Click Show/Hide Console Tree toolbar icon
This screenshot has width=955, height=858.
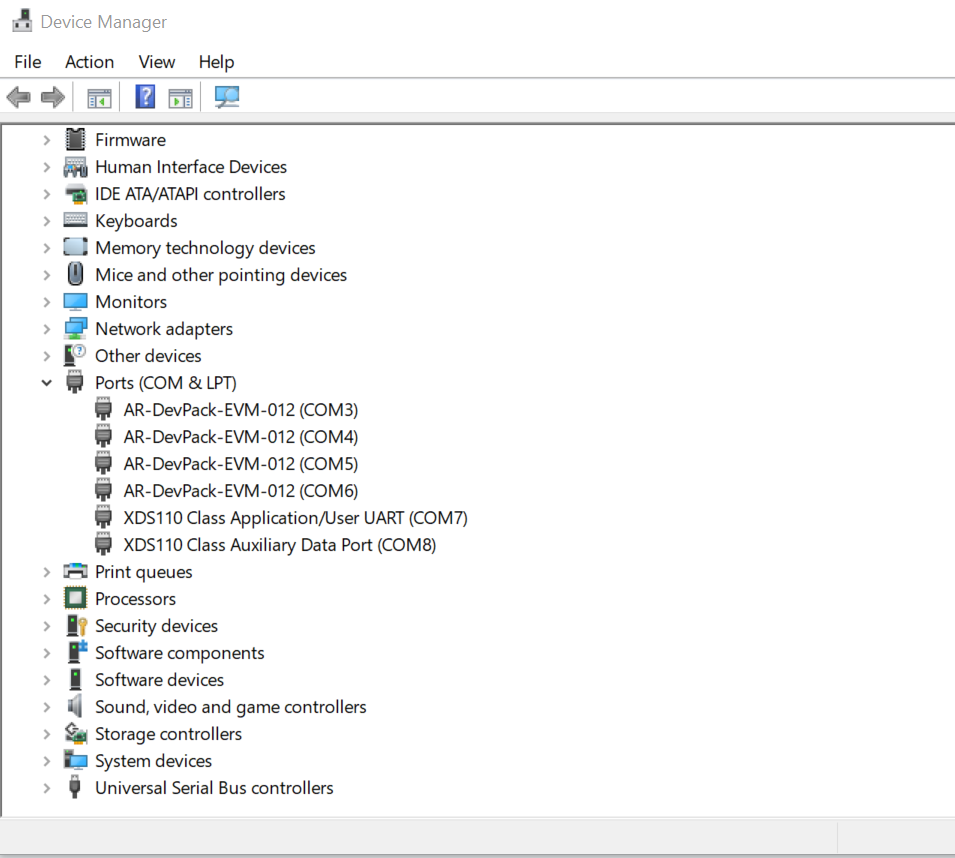click(x=99, y=97)
